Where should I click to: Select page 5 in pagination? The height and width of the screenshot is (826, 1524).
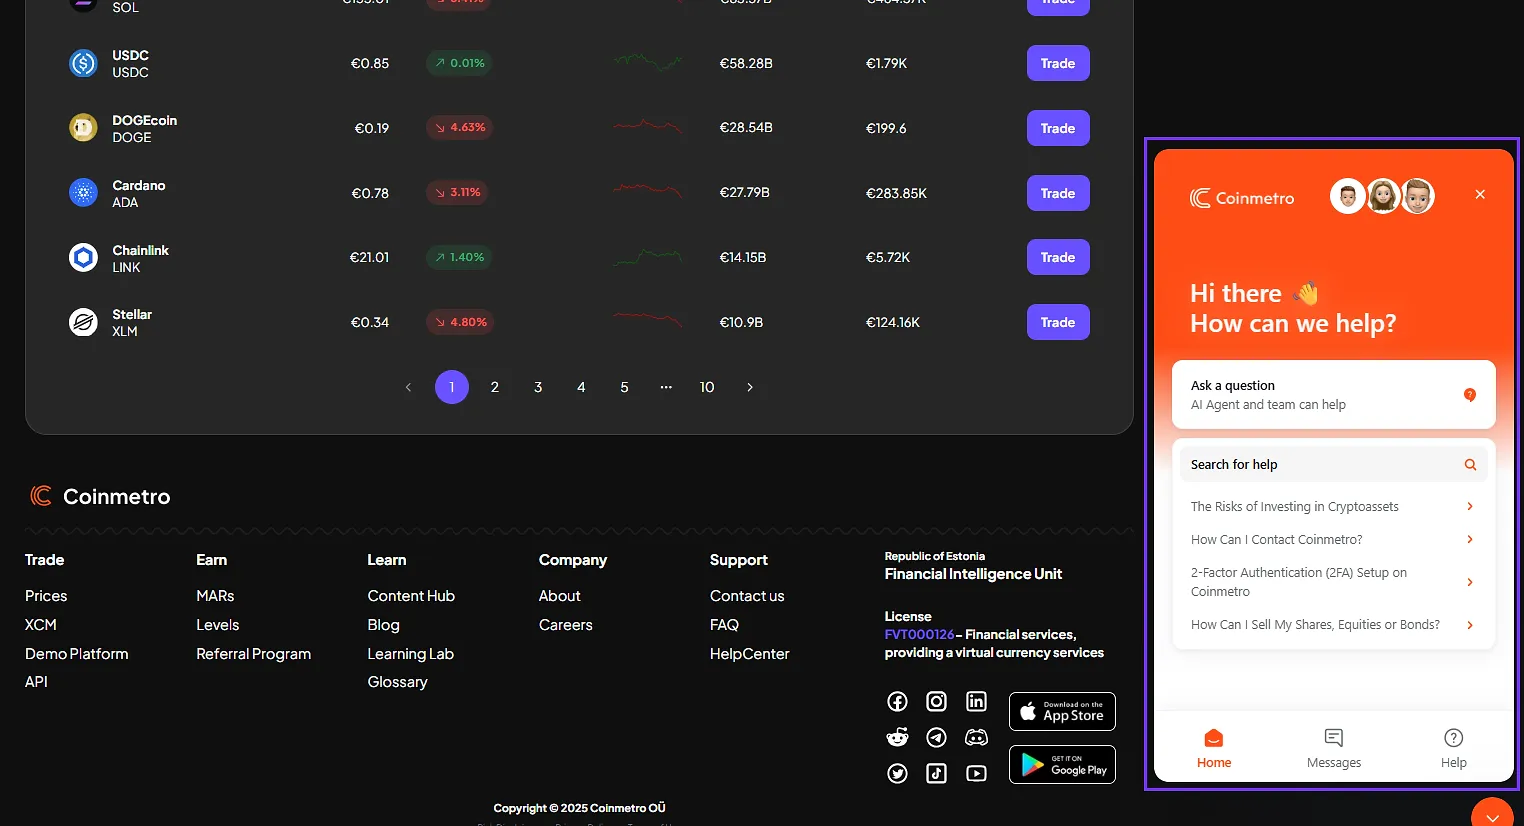tap(624, 387)
